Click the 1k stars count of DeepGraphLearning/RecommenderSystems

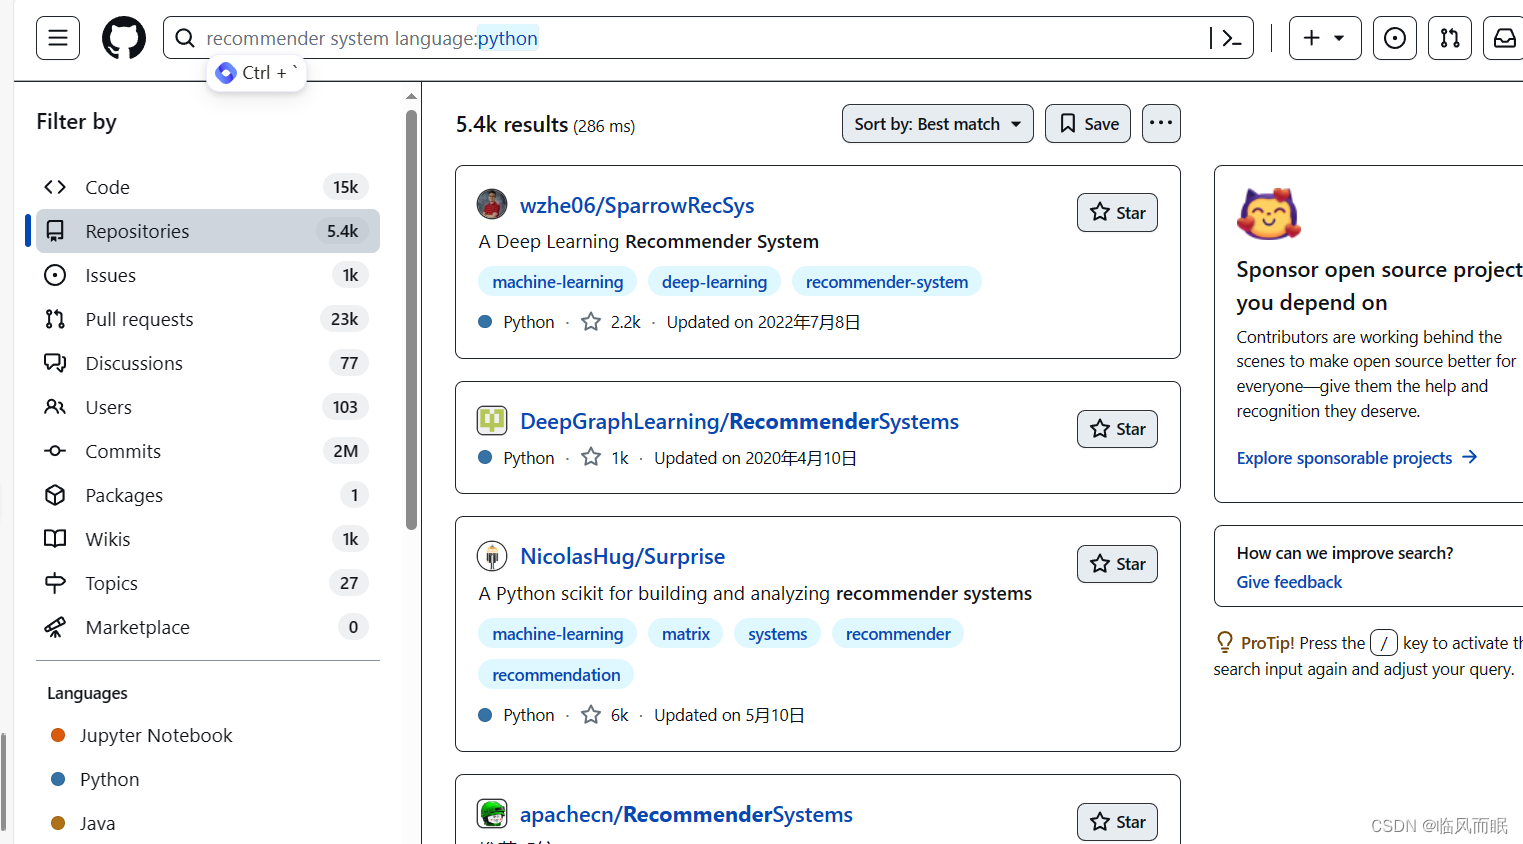click(x=620, y=458)
